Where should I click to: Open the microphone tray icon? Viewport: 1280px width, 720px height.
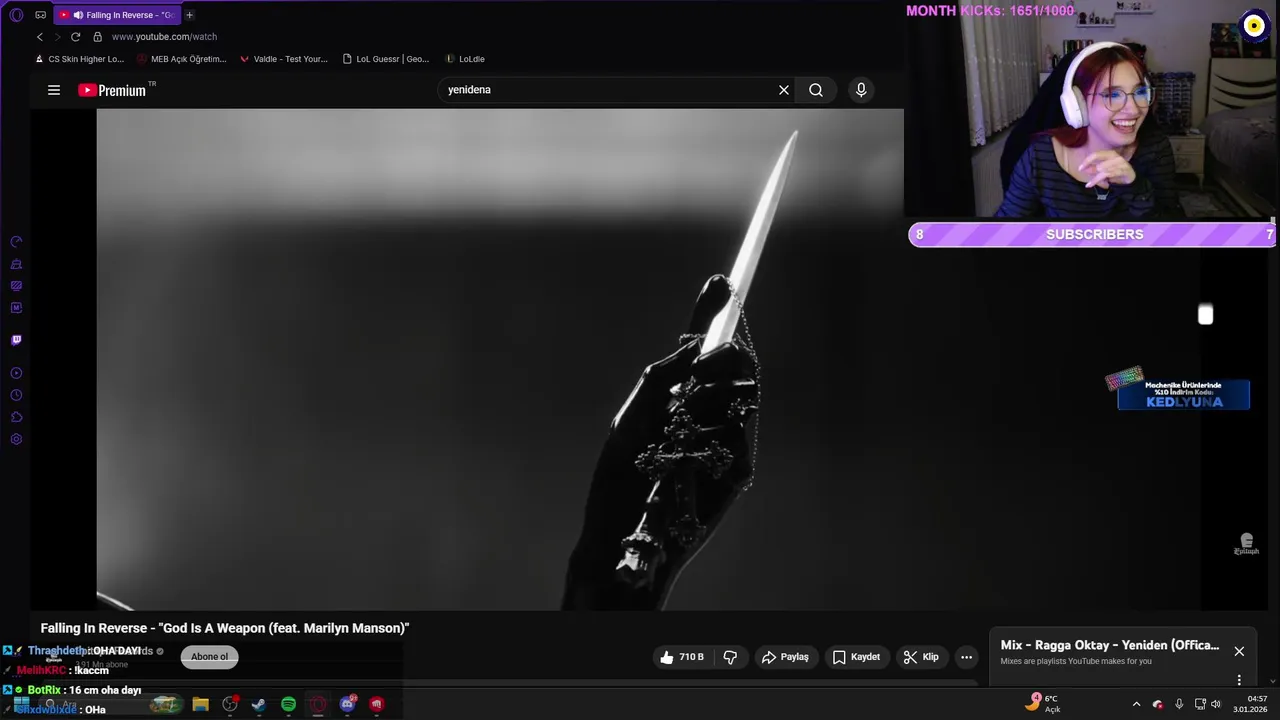1179,704
